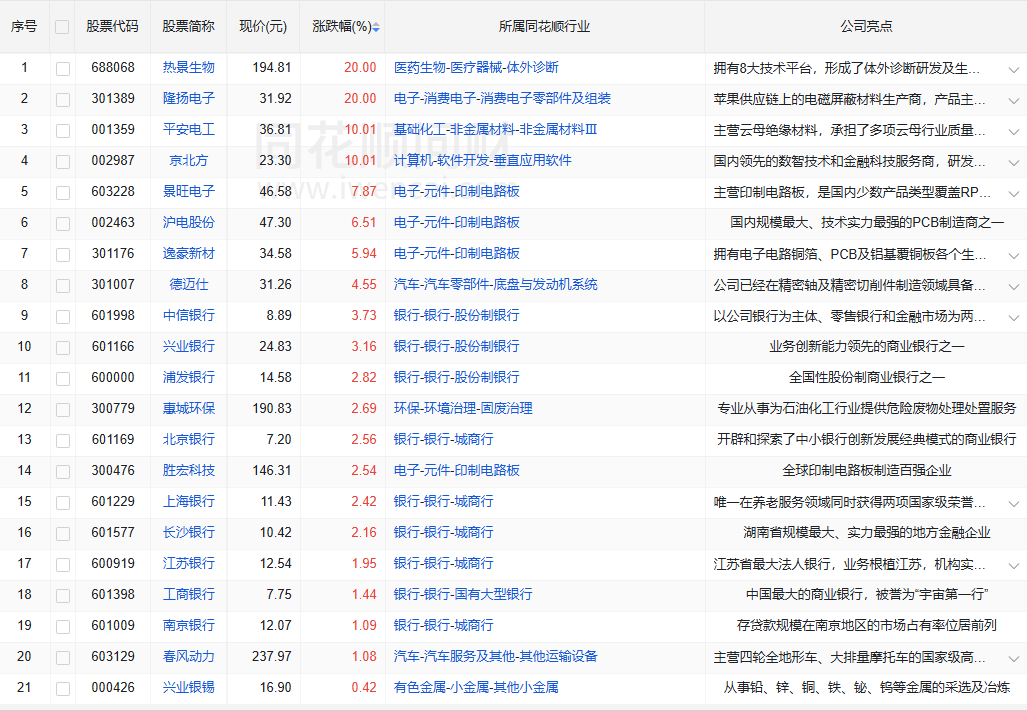
Task: Open 南京银行 stock details
Action: [189, 625]
